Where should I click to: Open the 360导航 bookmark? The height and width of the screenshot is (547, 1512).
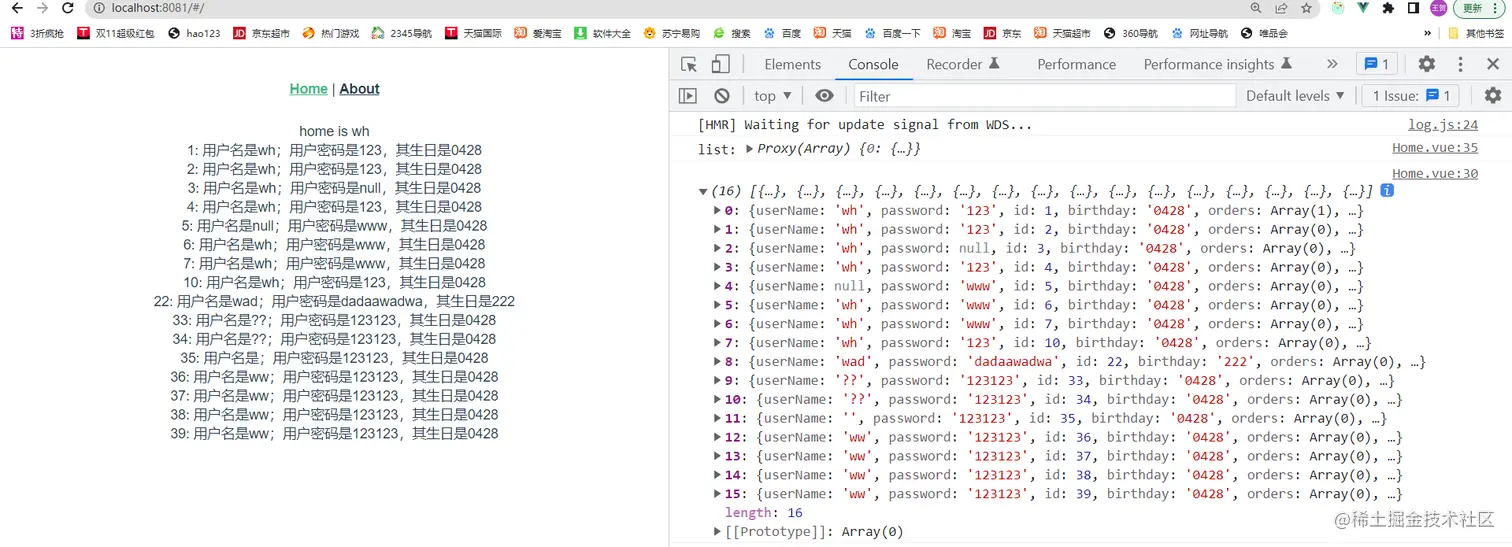[x=1131, y=33]
